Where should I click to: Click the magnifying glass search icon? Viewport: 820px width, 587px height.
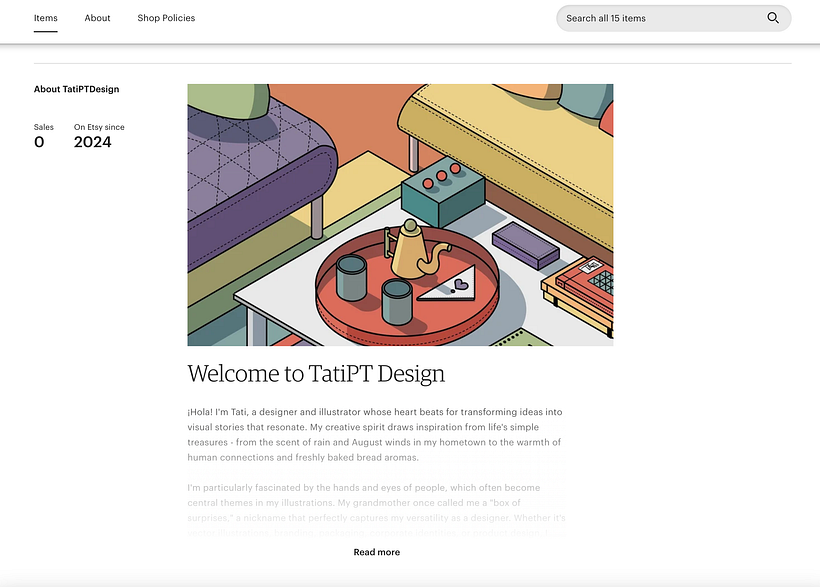[x=773, y=18]
